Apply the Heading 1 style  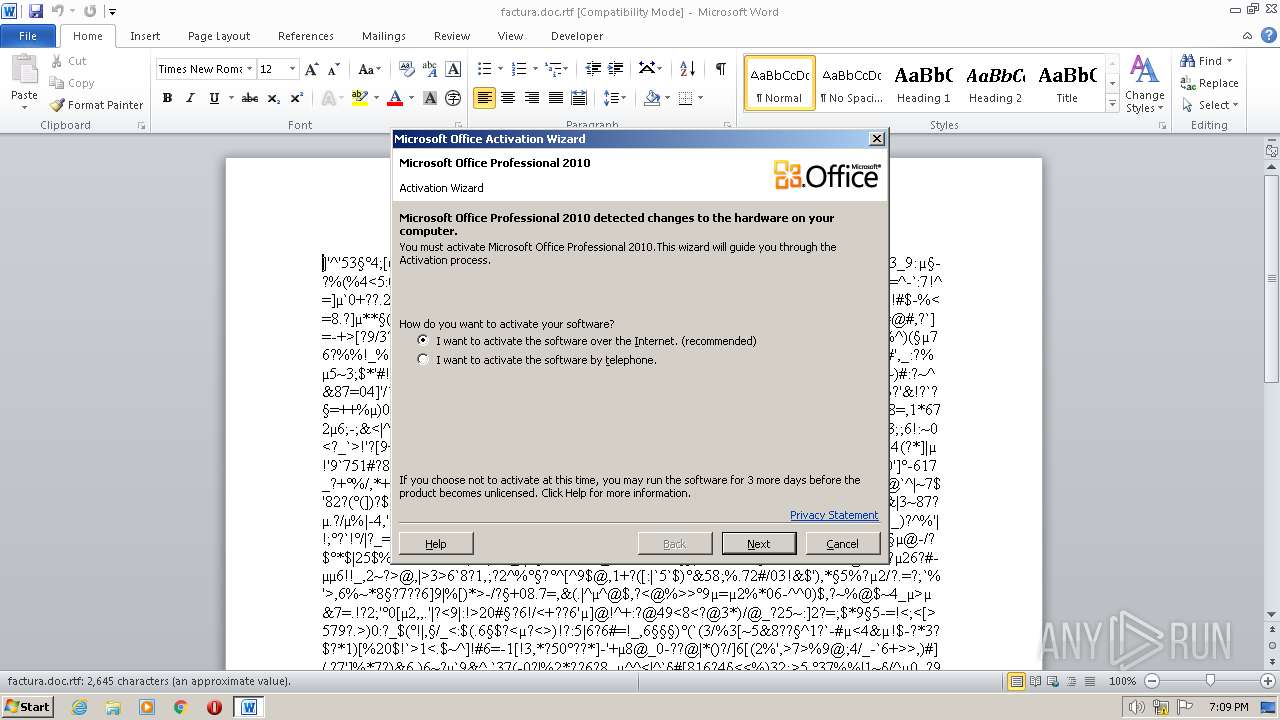pyautogui.click(x=923, y=84)
